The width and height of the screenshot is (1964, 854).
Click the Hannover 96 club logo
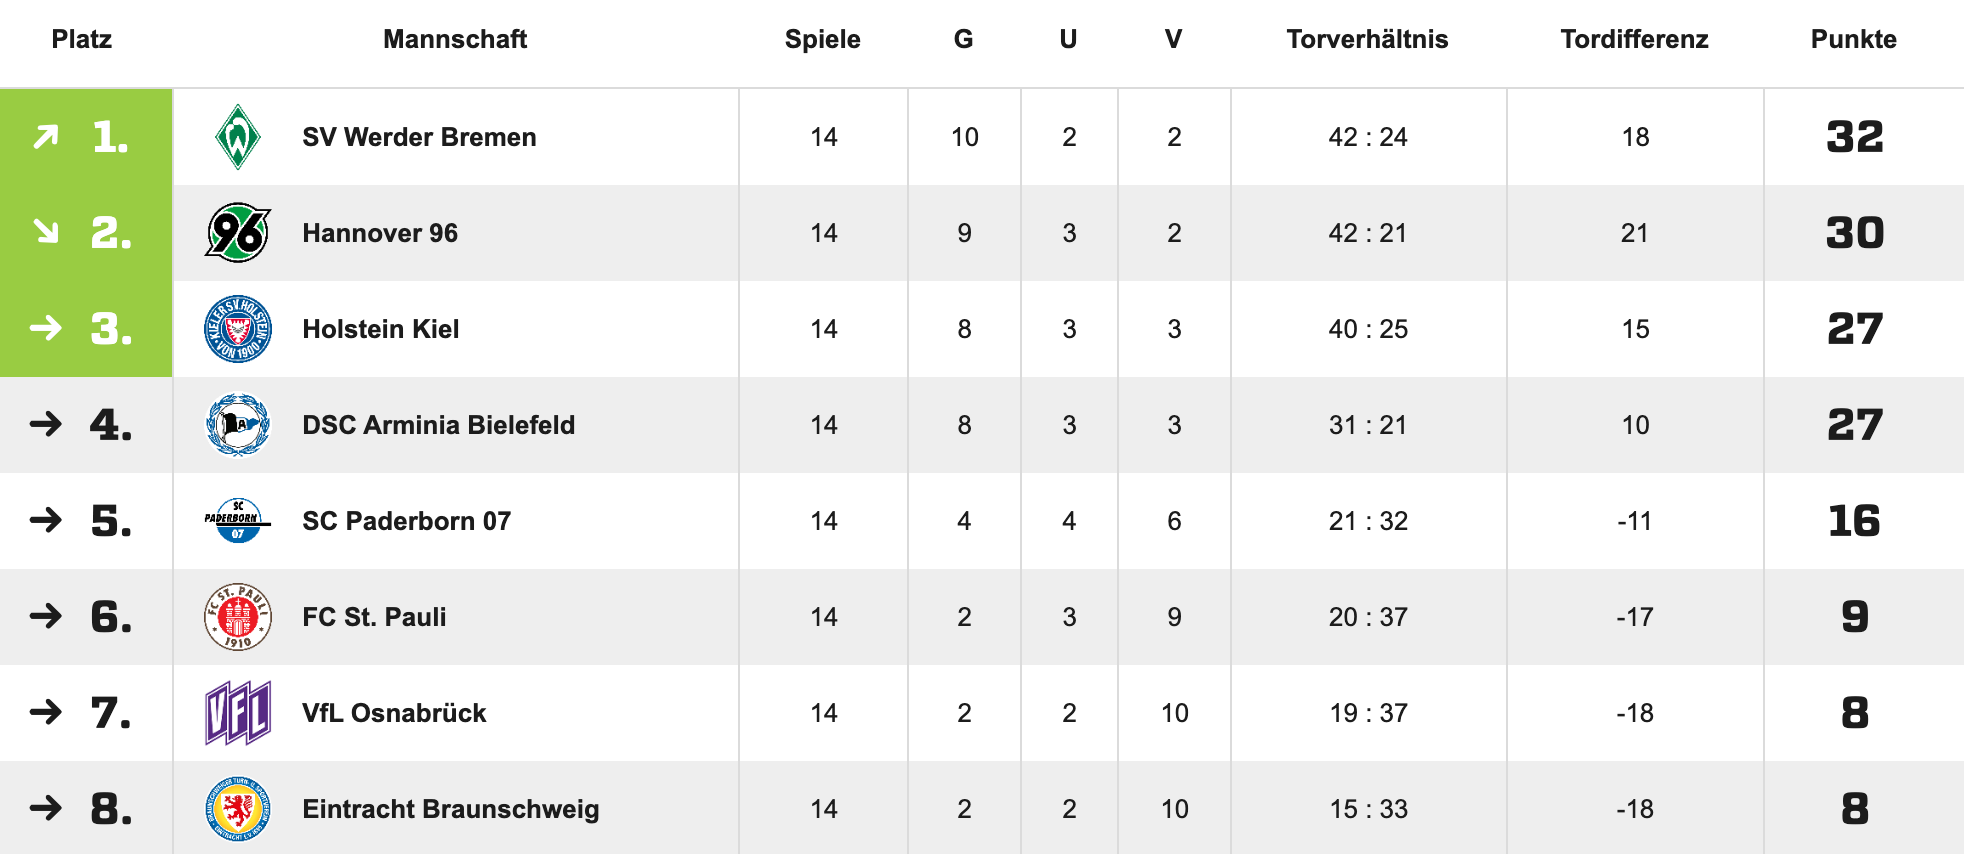tap(238, 233)
